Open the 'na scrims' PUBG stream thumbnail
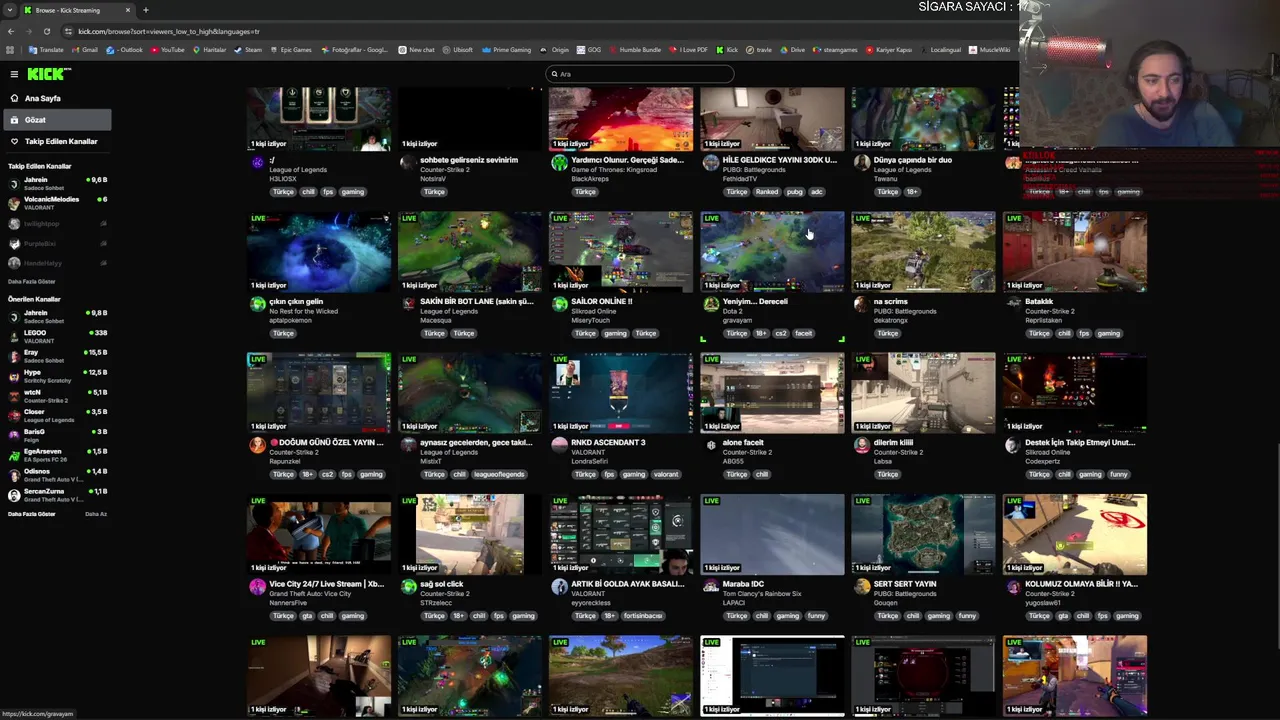Image resolution: width=1280 pixels, height=720 pixels. tap(923, 251)
